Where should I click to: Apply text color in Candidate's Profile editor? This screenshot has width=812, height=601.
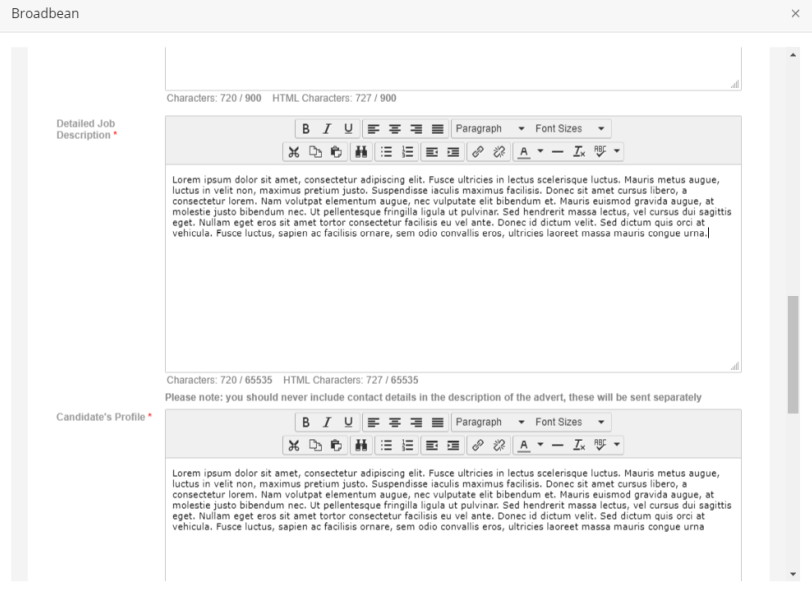click(524, 445)
